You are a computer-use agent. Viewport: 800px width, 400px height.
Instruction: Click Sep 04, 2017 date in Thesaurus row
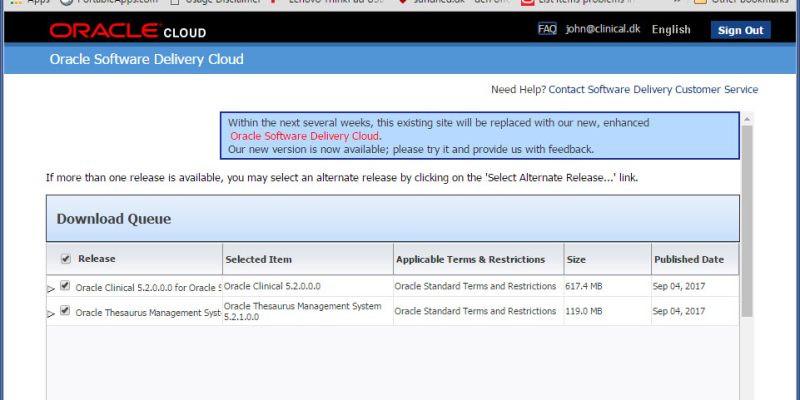679,311
